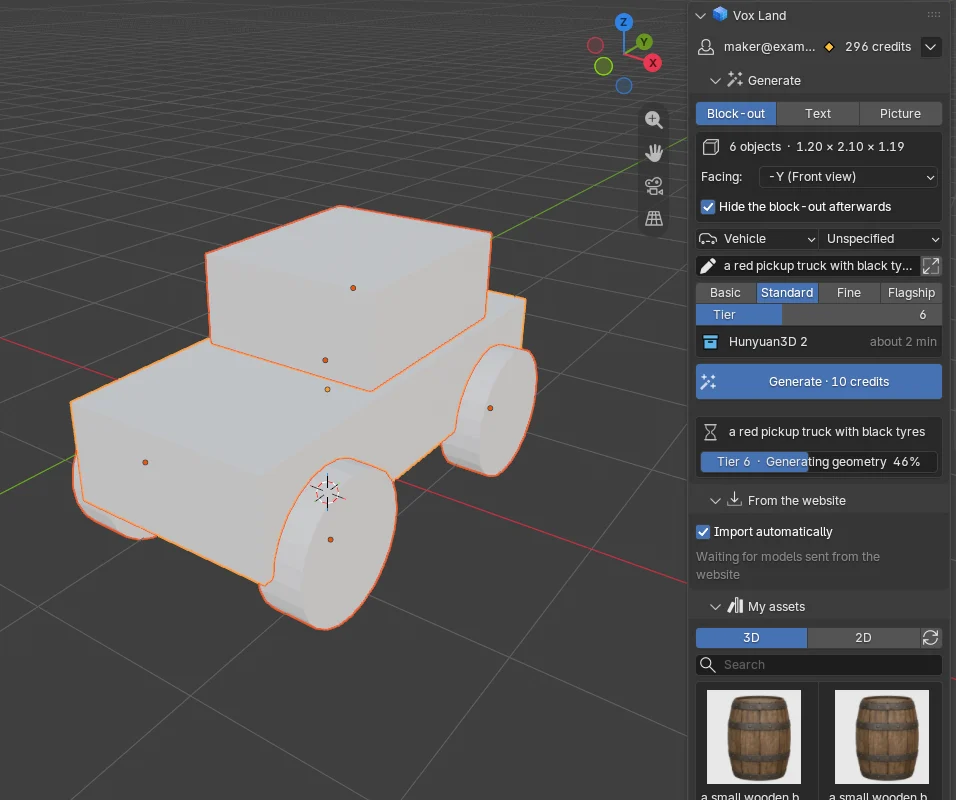Switch to the Picture tab
The width and height of the screenshot is (956, 800).
tap(901, 113)
